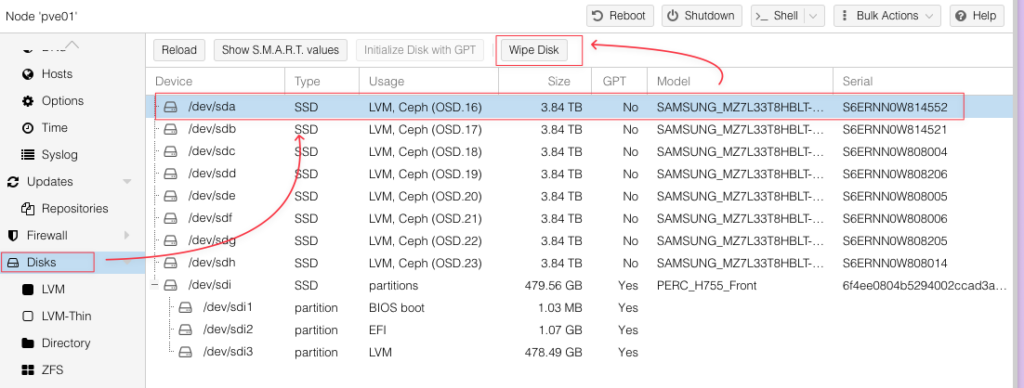Collapse the /dev/sdi partition tree
The height and width of the screenshot is (388, 1024).
click(x=154, y=285)
